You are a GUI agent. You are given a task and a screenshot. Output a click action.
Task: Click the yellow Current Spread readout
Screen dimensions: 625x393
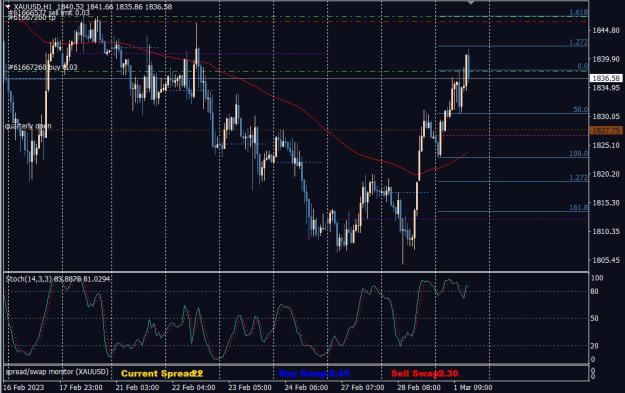point(162,373)
